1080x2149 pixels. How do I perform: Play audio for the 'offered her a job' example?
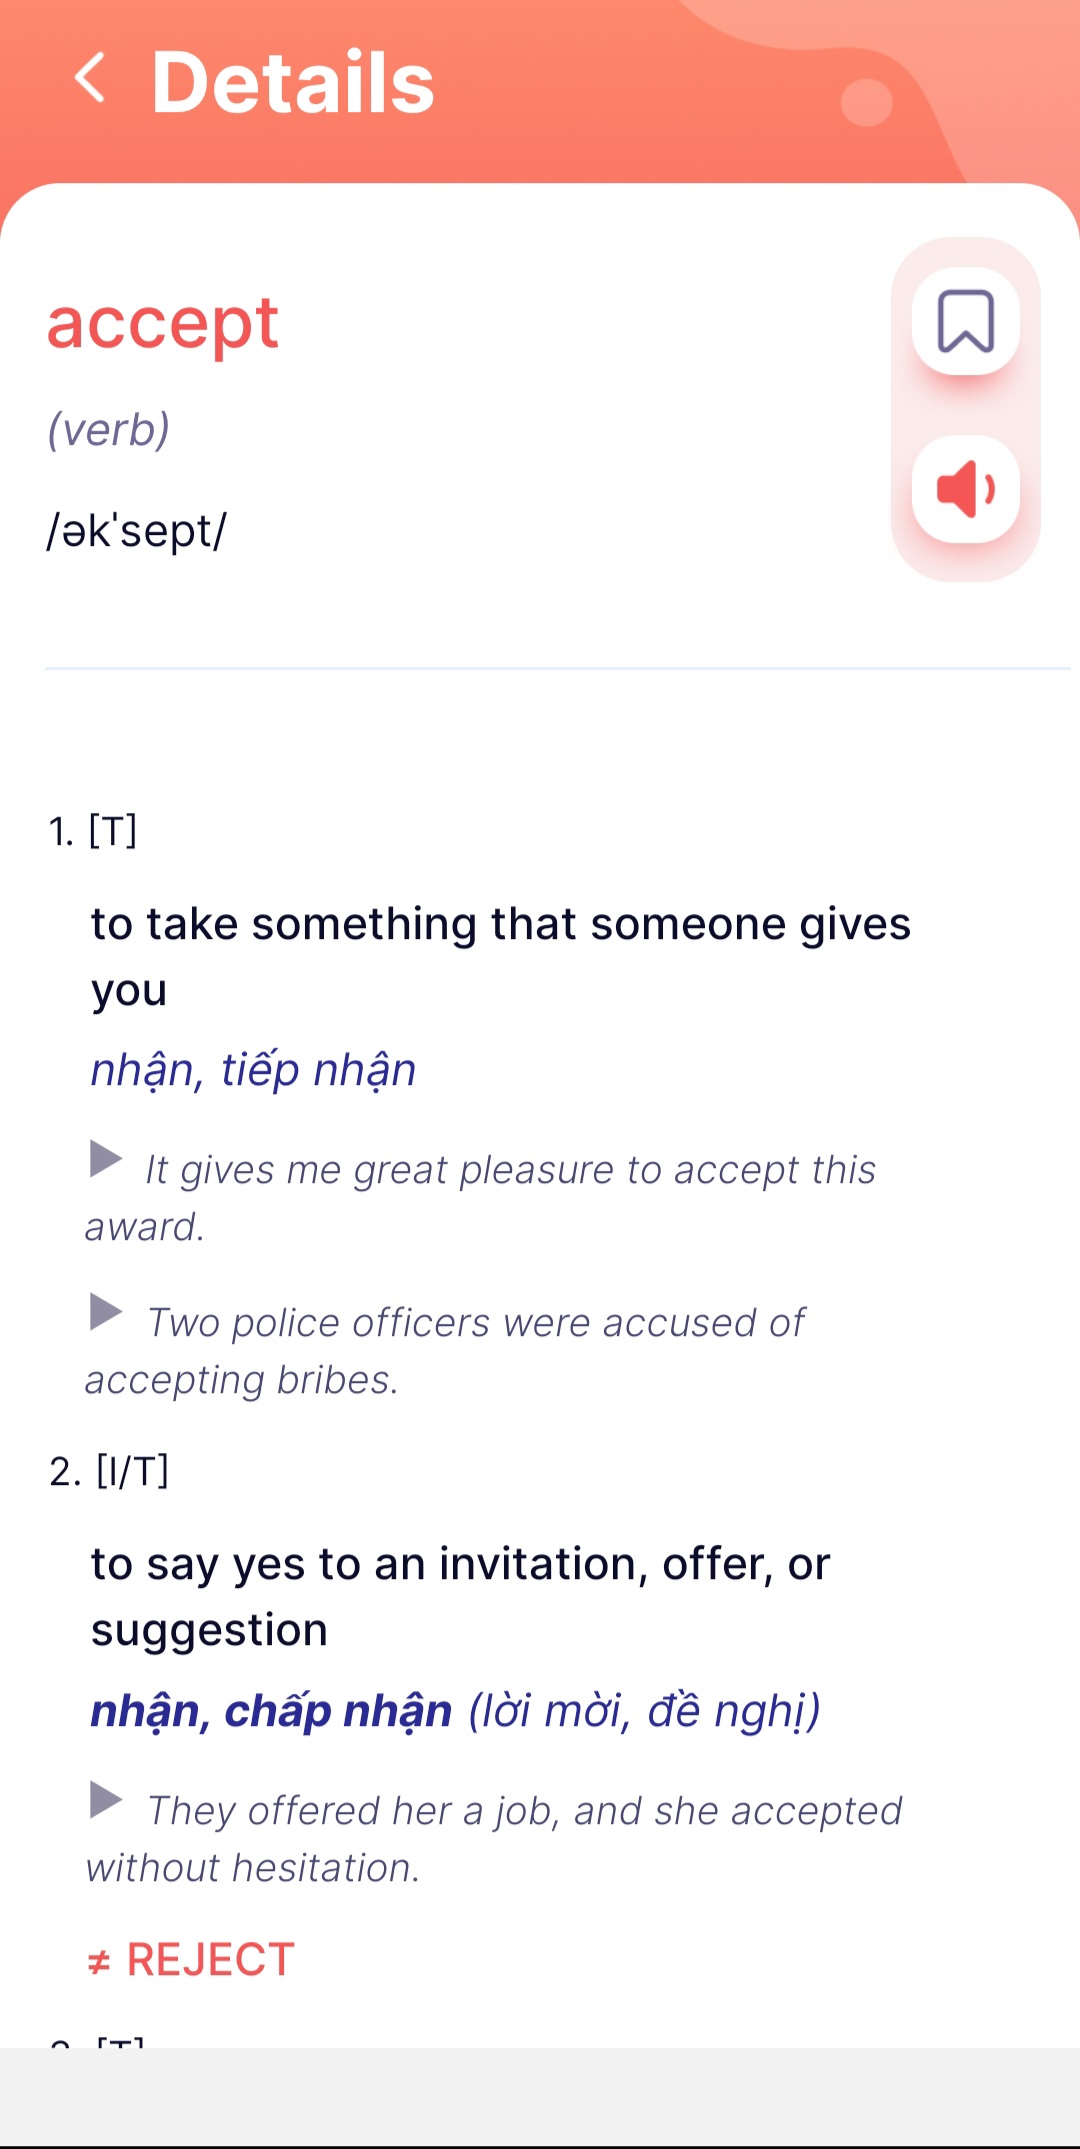106,1800
